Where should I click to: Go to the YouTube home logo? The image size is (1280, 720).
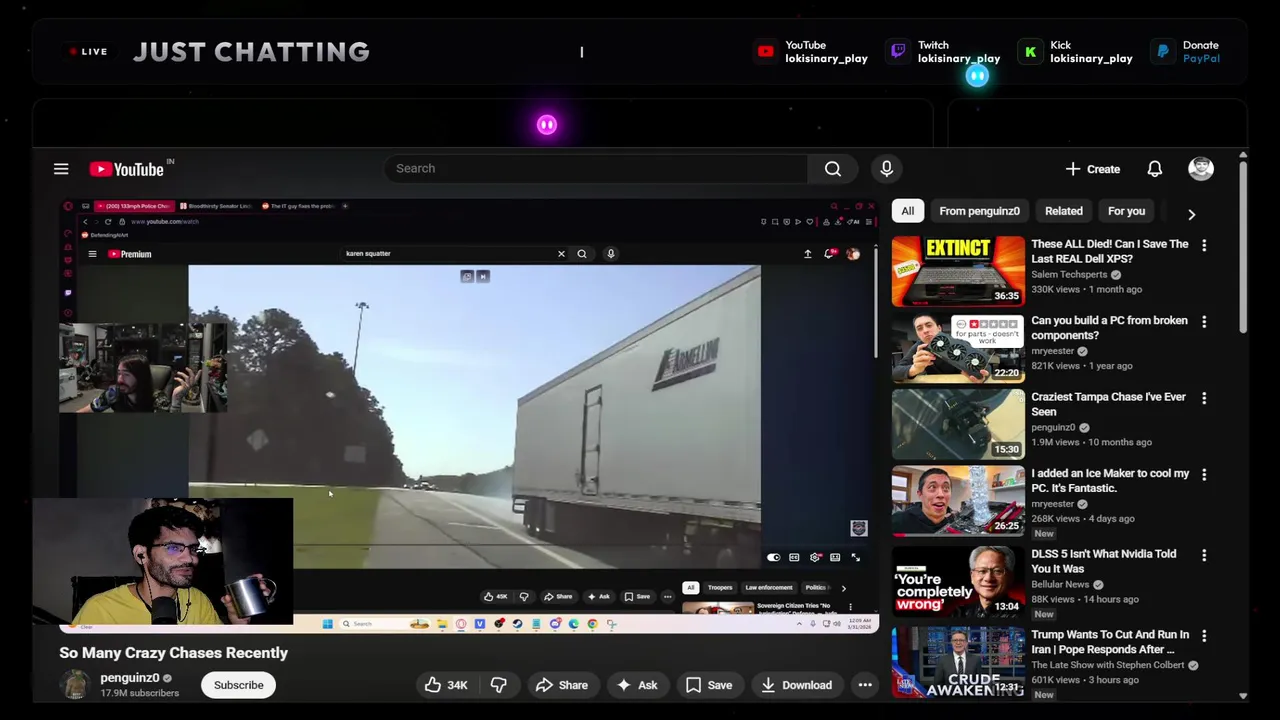127,169
